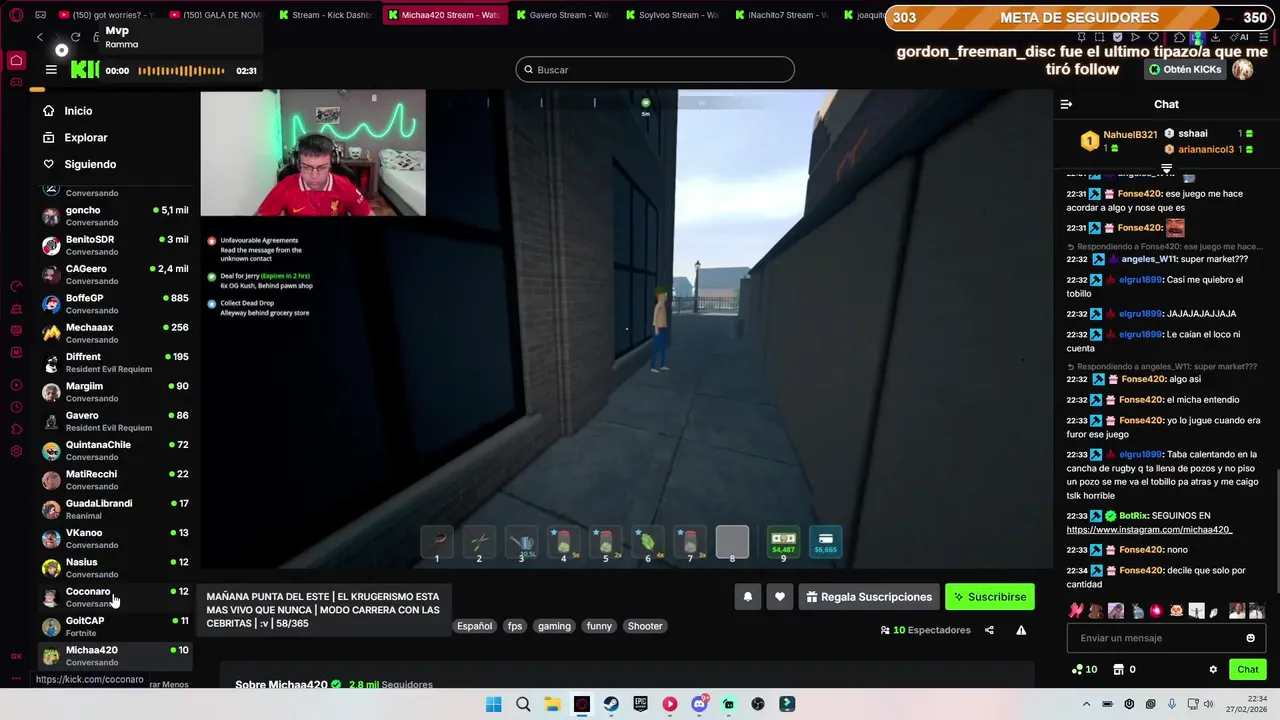
Task: Open Opera easy setup menu icon
Action: pyautogui.click(x=1264, y=37)
